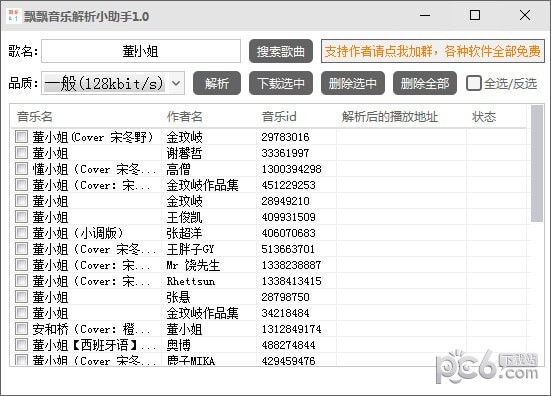Image resolution: width=551 pixels, height=396 pixels.
Task: Select music id 488274844
Action: click(x=288, y=345)
